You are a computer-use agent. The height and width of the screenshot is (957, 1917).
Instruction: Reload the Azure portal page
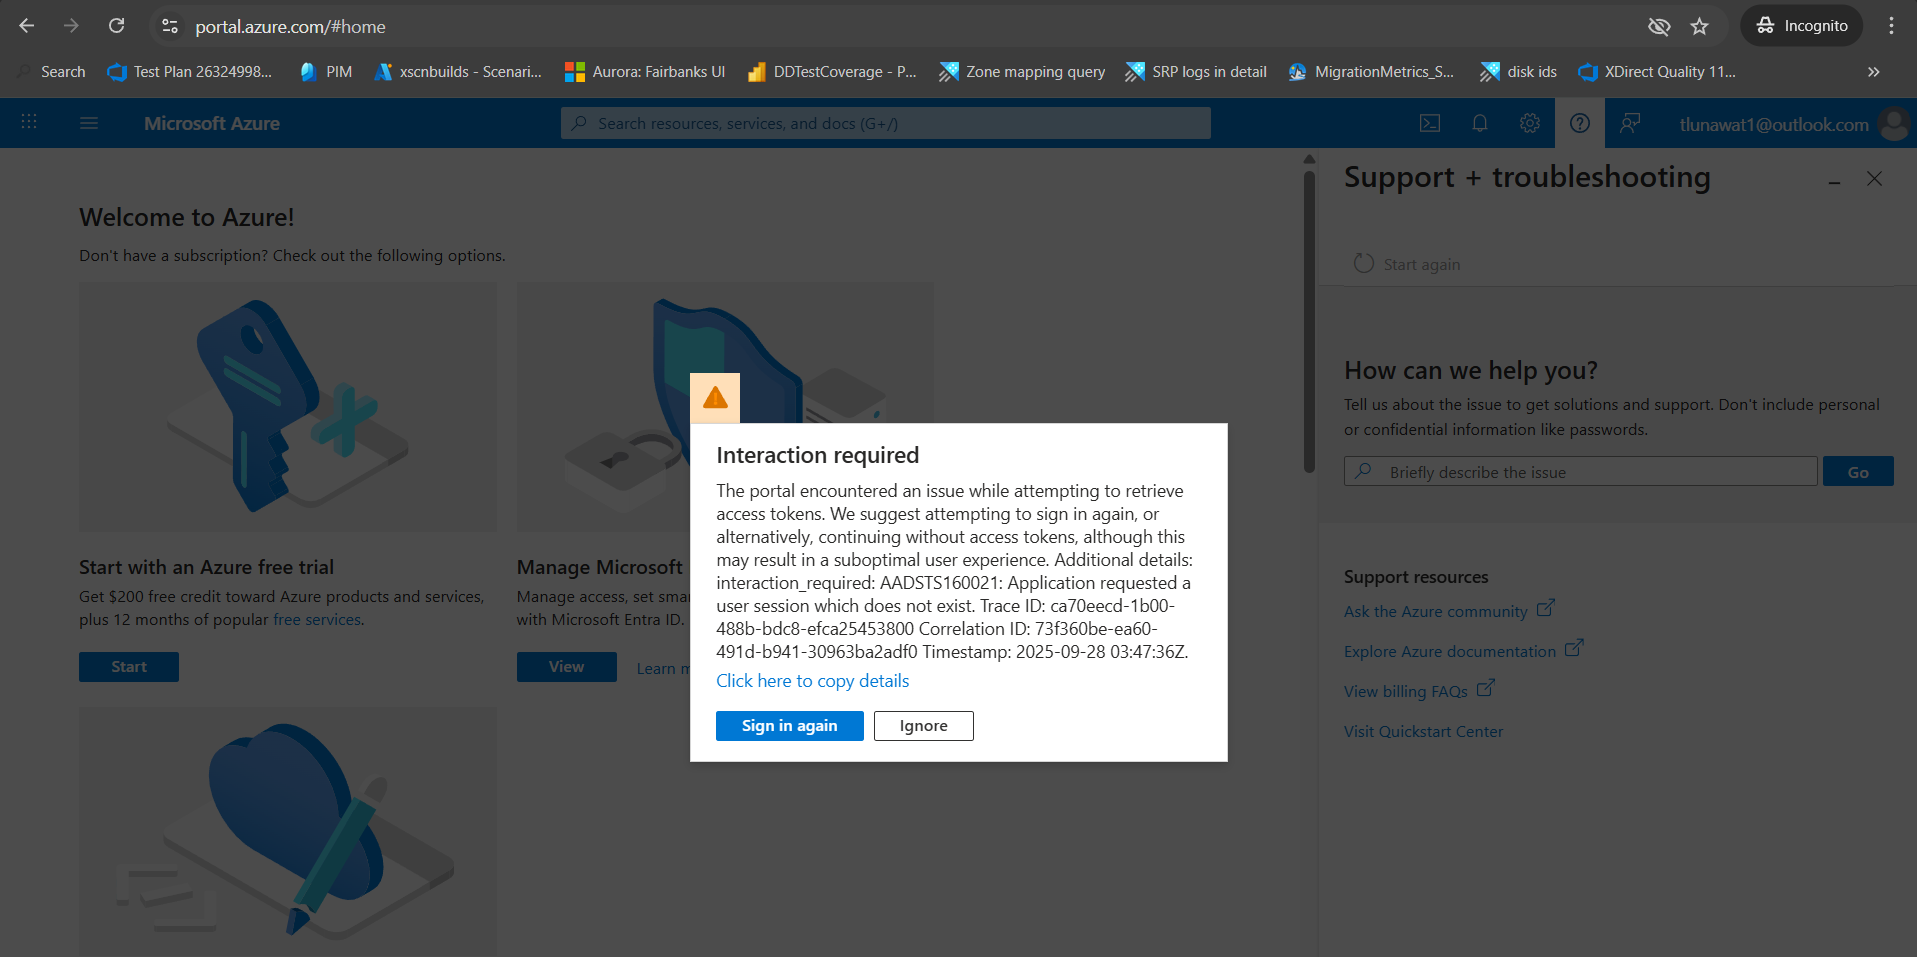pyautogui.click(x=117, y=26)
